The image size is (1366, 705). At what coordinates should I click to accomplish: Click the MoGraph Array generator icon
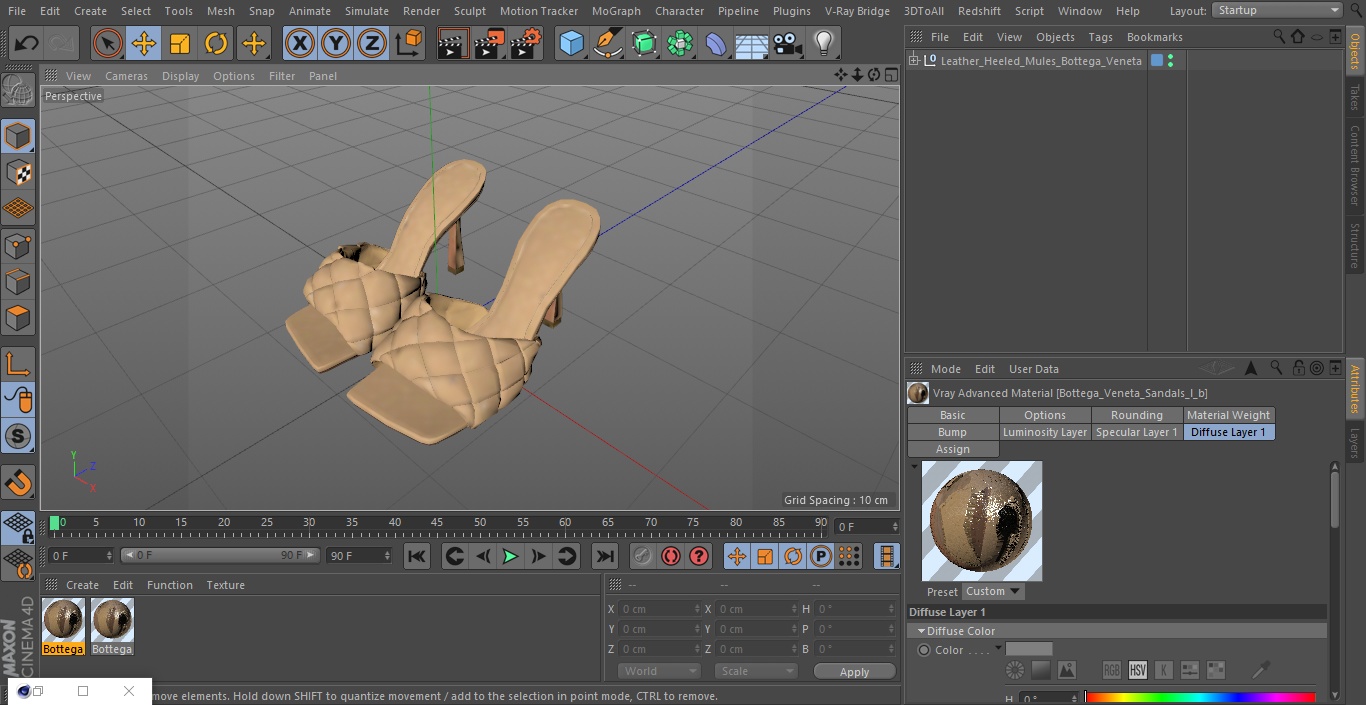(x=680, y=43)
